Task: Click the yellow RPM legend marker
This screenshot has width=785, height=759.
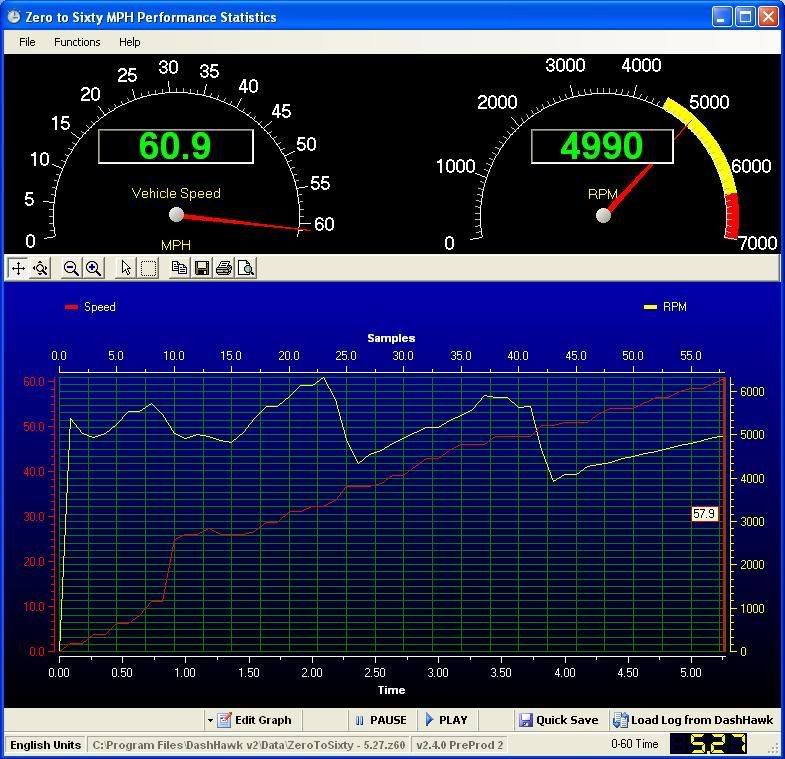Action: 650,307
